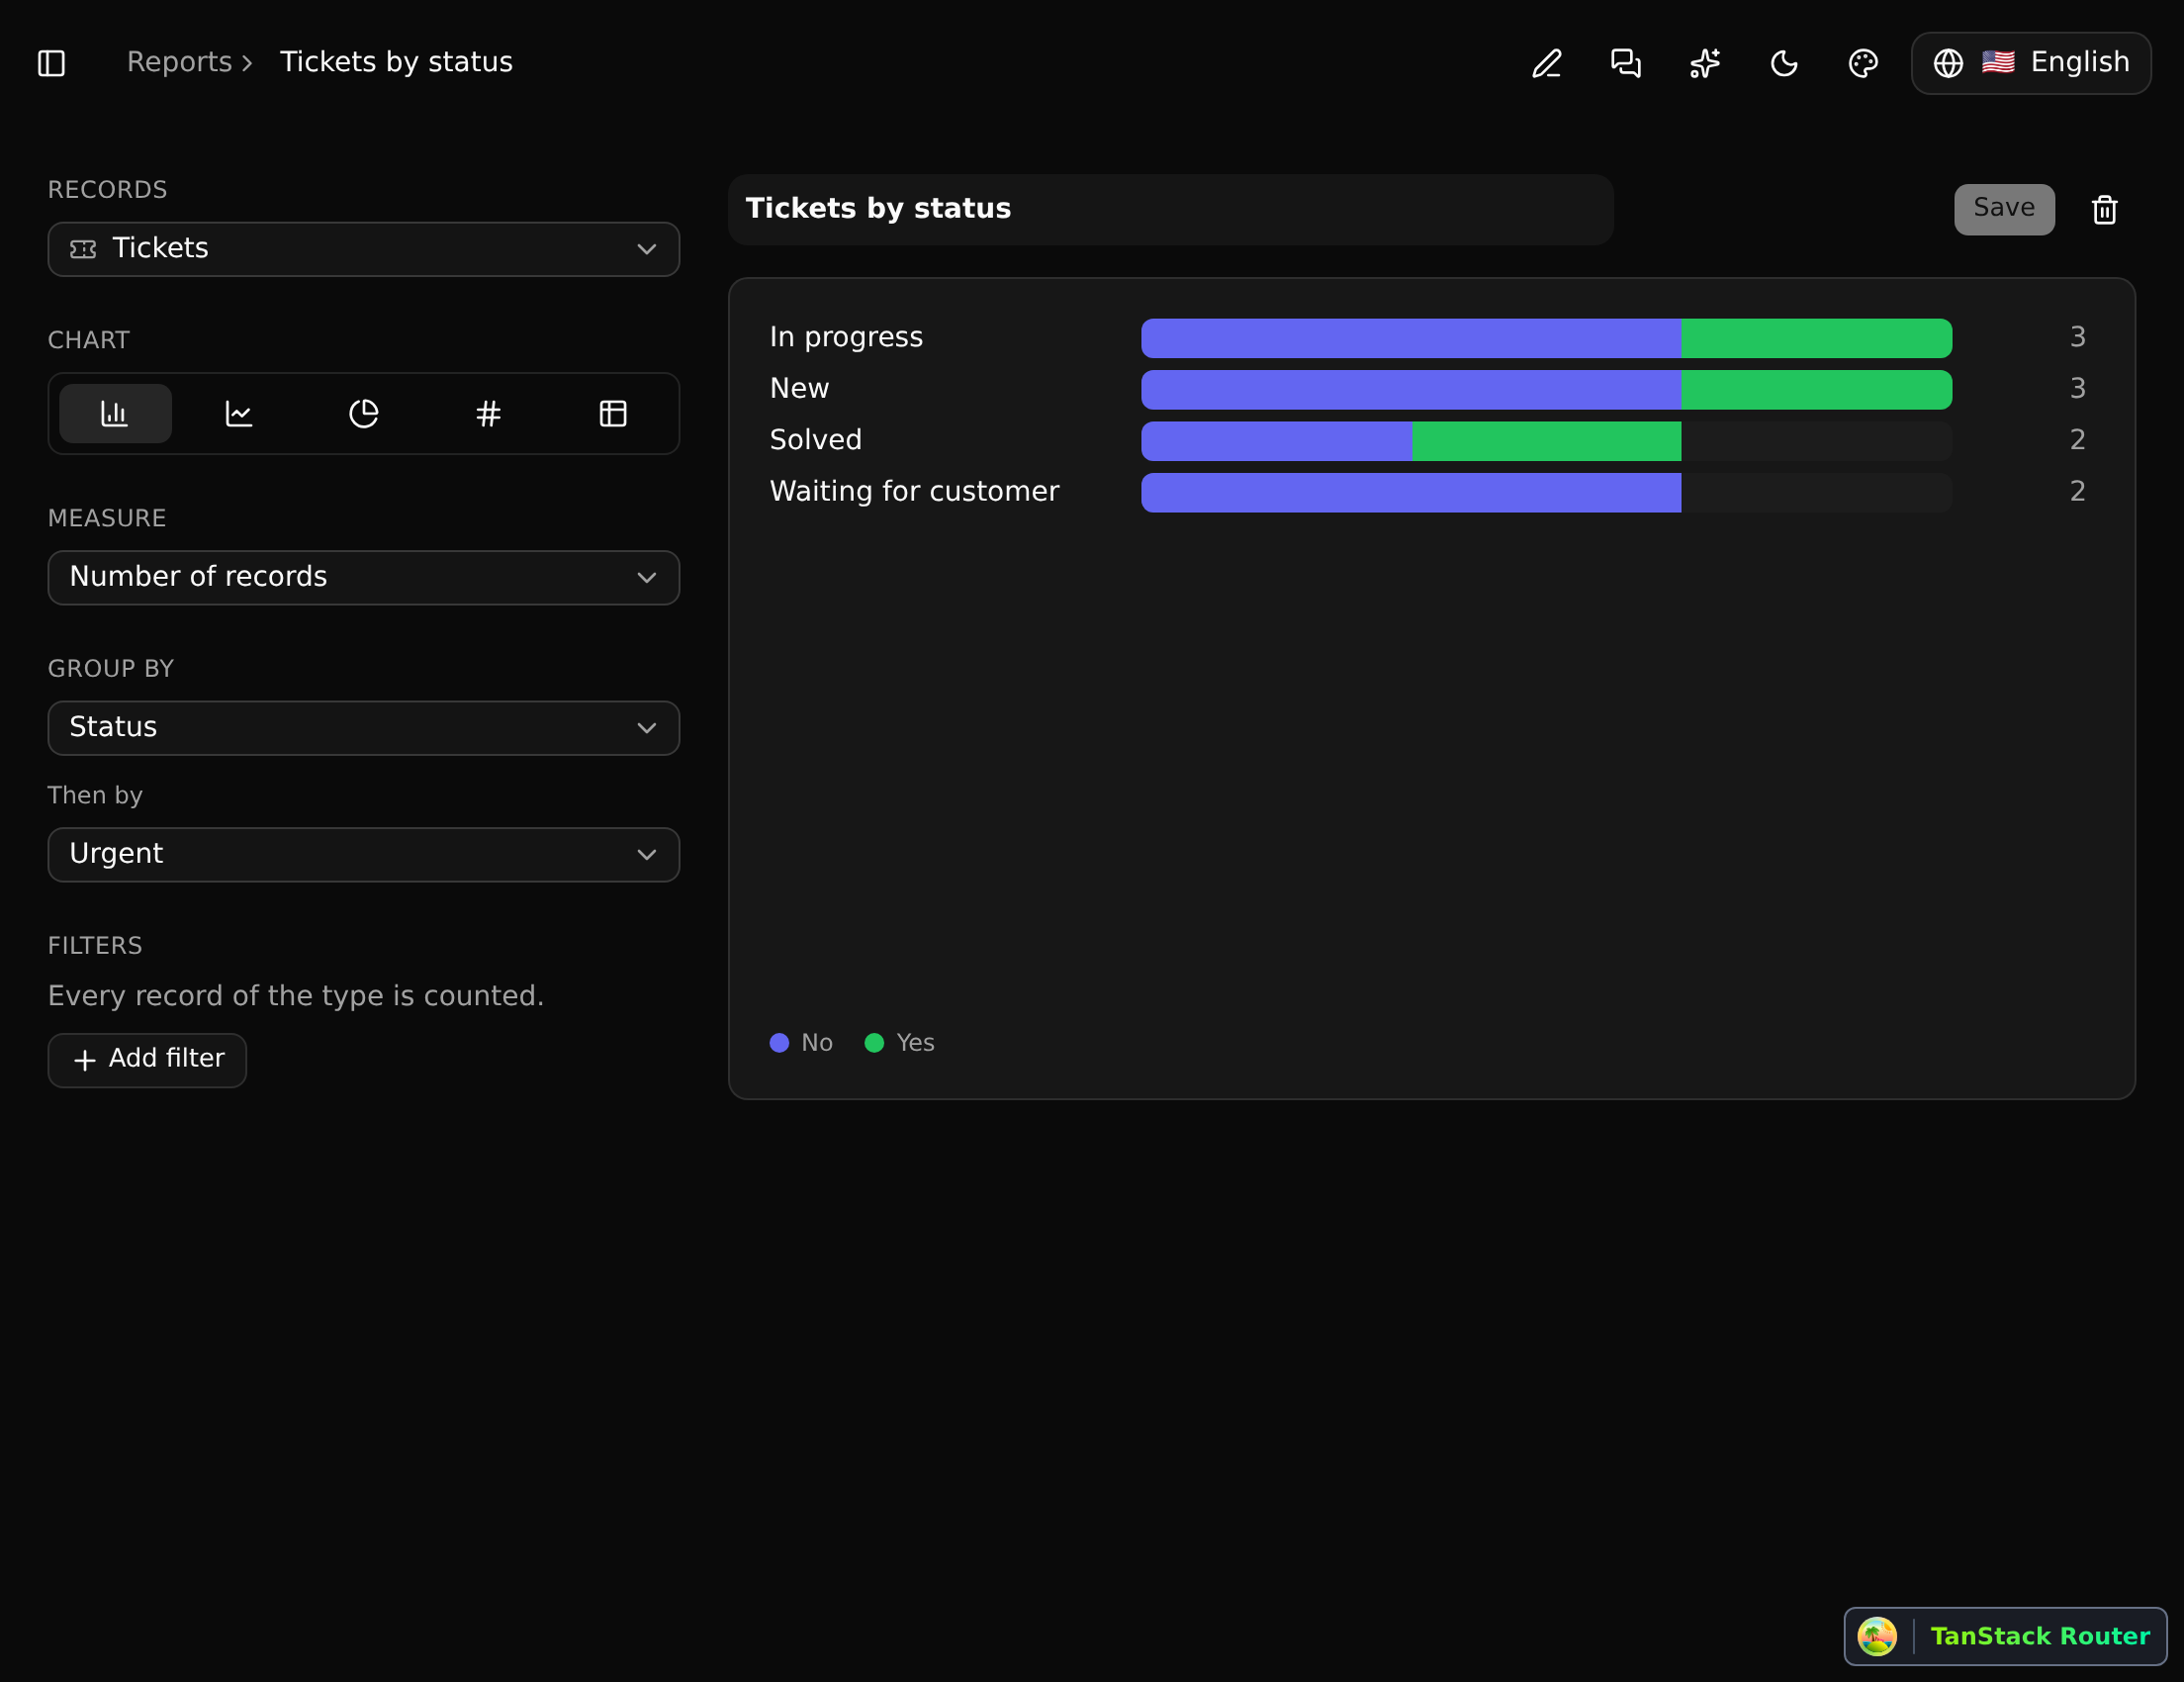This screenshot has height=1682, width=2184.
Task: Click Tickets by status breadcrumb text
Action: click(x=396, y=62)
